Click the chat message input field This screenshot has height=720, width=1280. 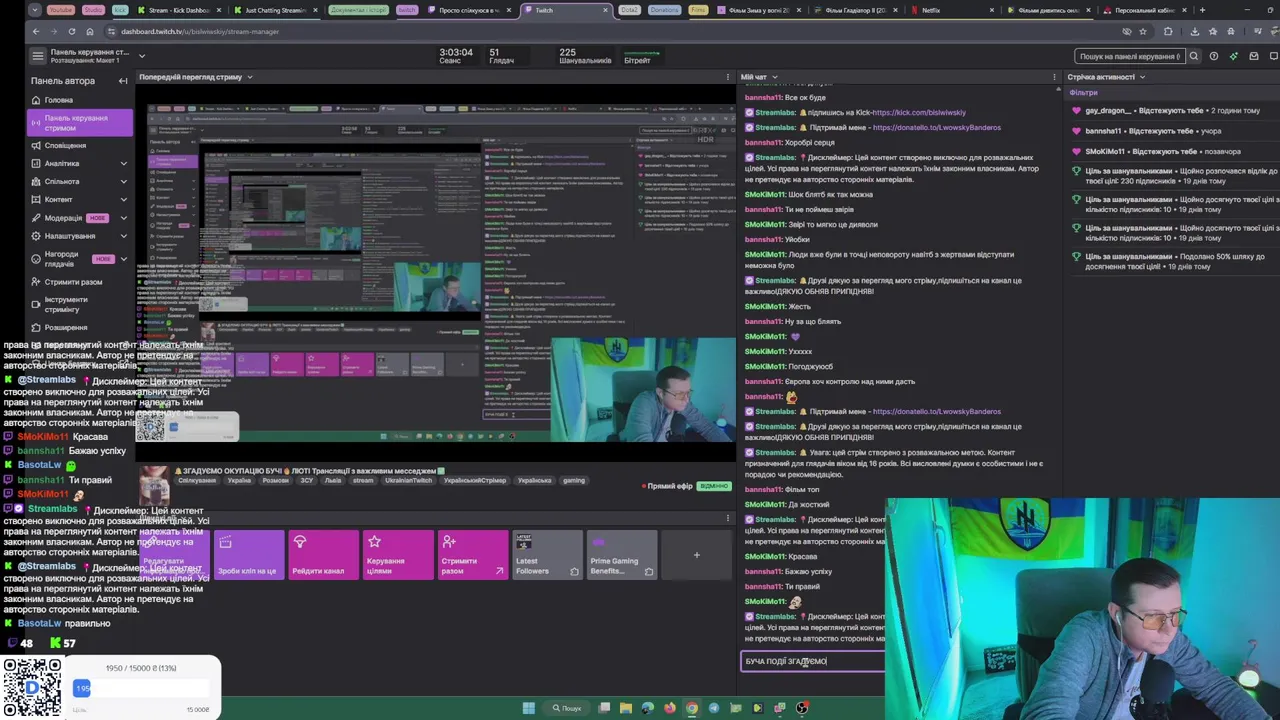tap(812, 661)
